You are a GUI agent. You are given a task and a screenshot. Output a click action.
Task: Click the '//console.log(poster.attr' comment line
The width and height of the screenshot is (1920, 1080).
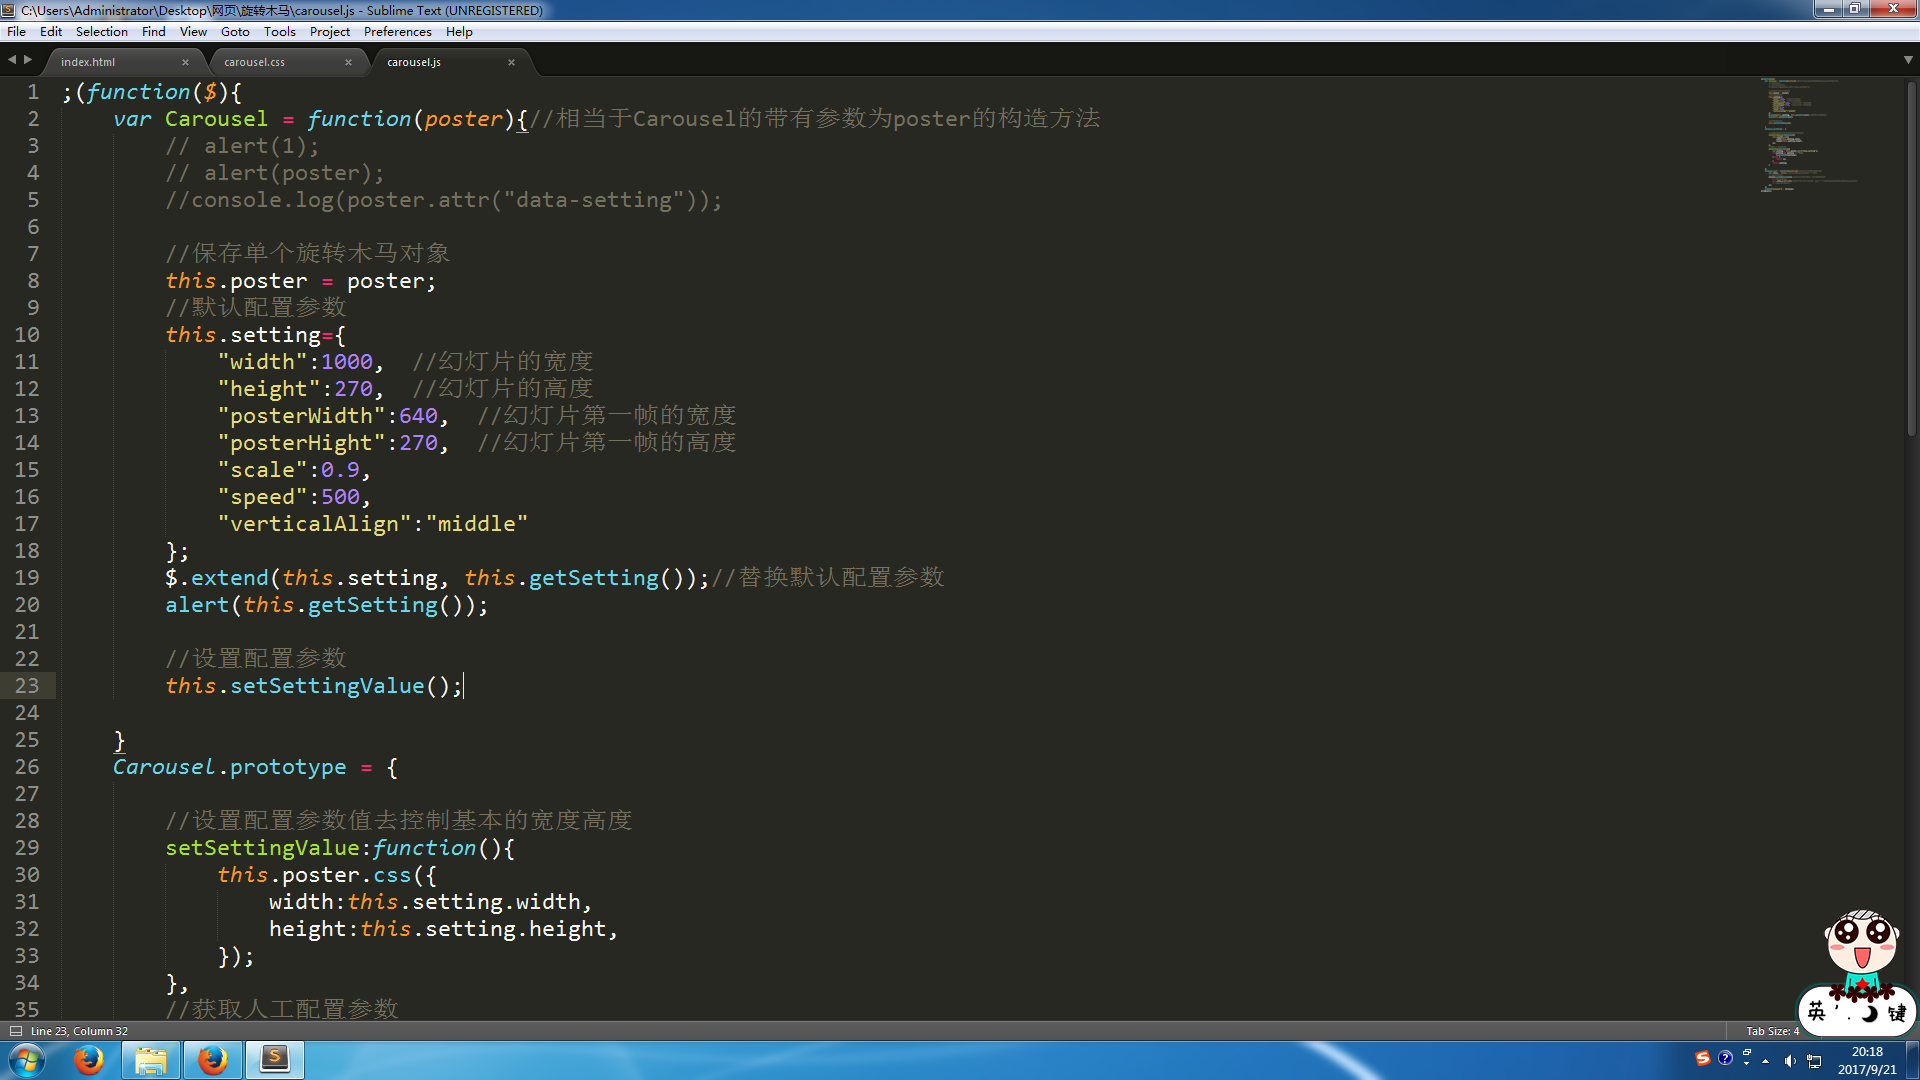pos(443,200)
